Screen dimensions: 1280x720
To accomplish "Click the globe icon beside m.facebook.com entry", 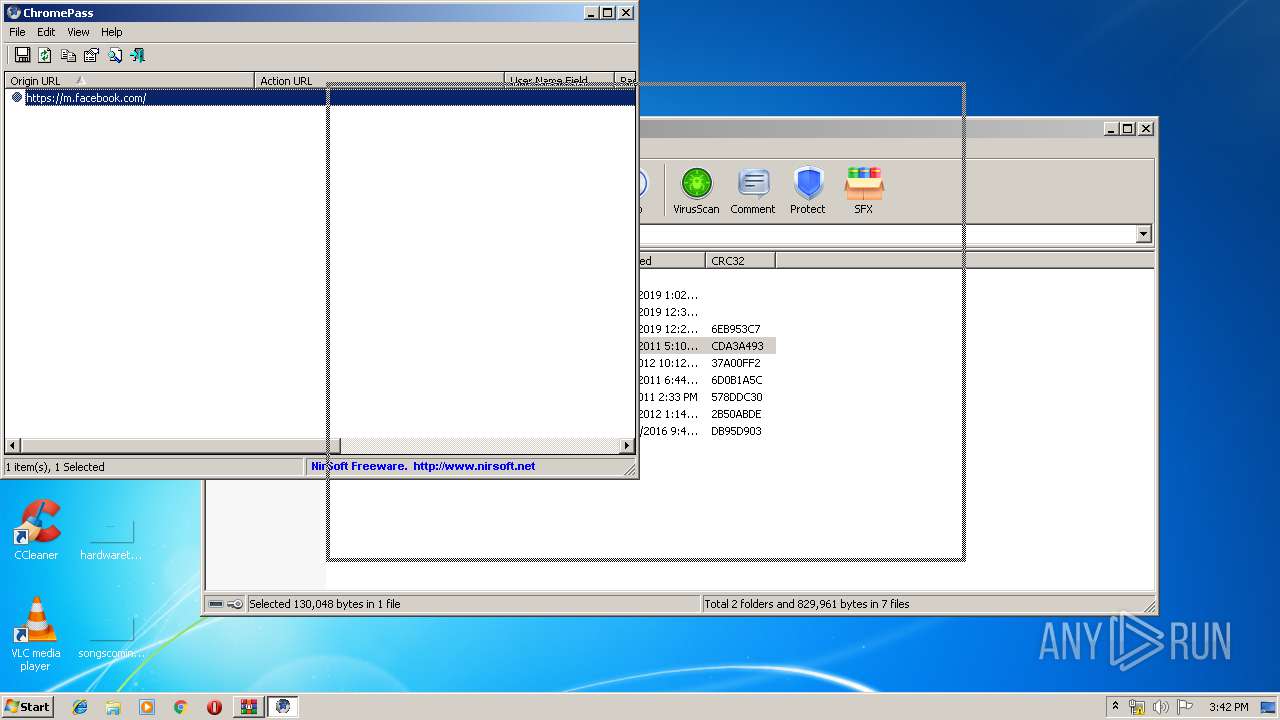I will click(17, 97).
